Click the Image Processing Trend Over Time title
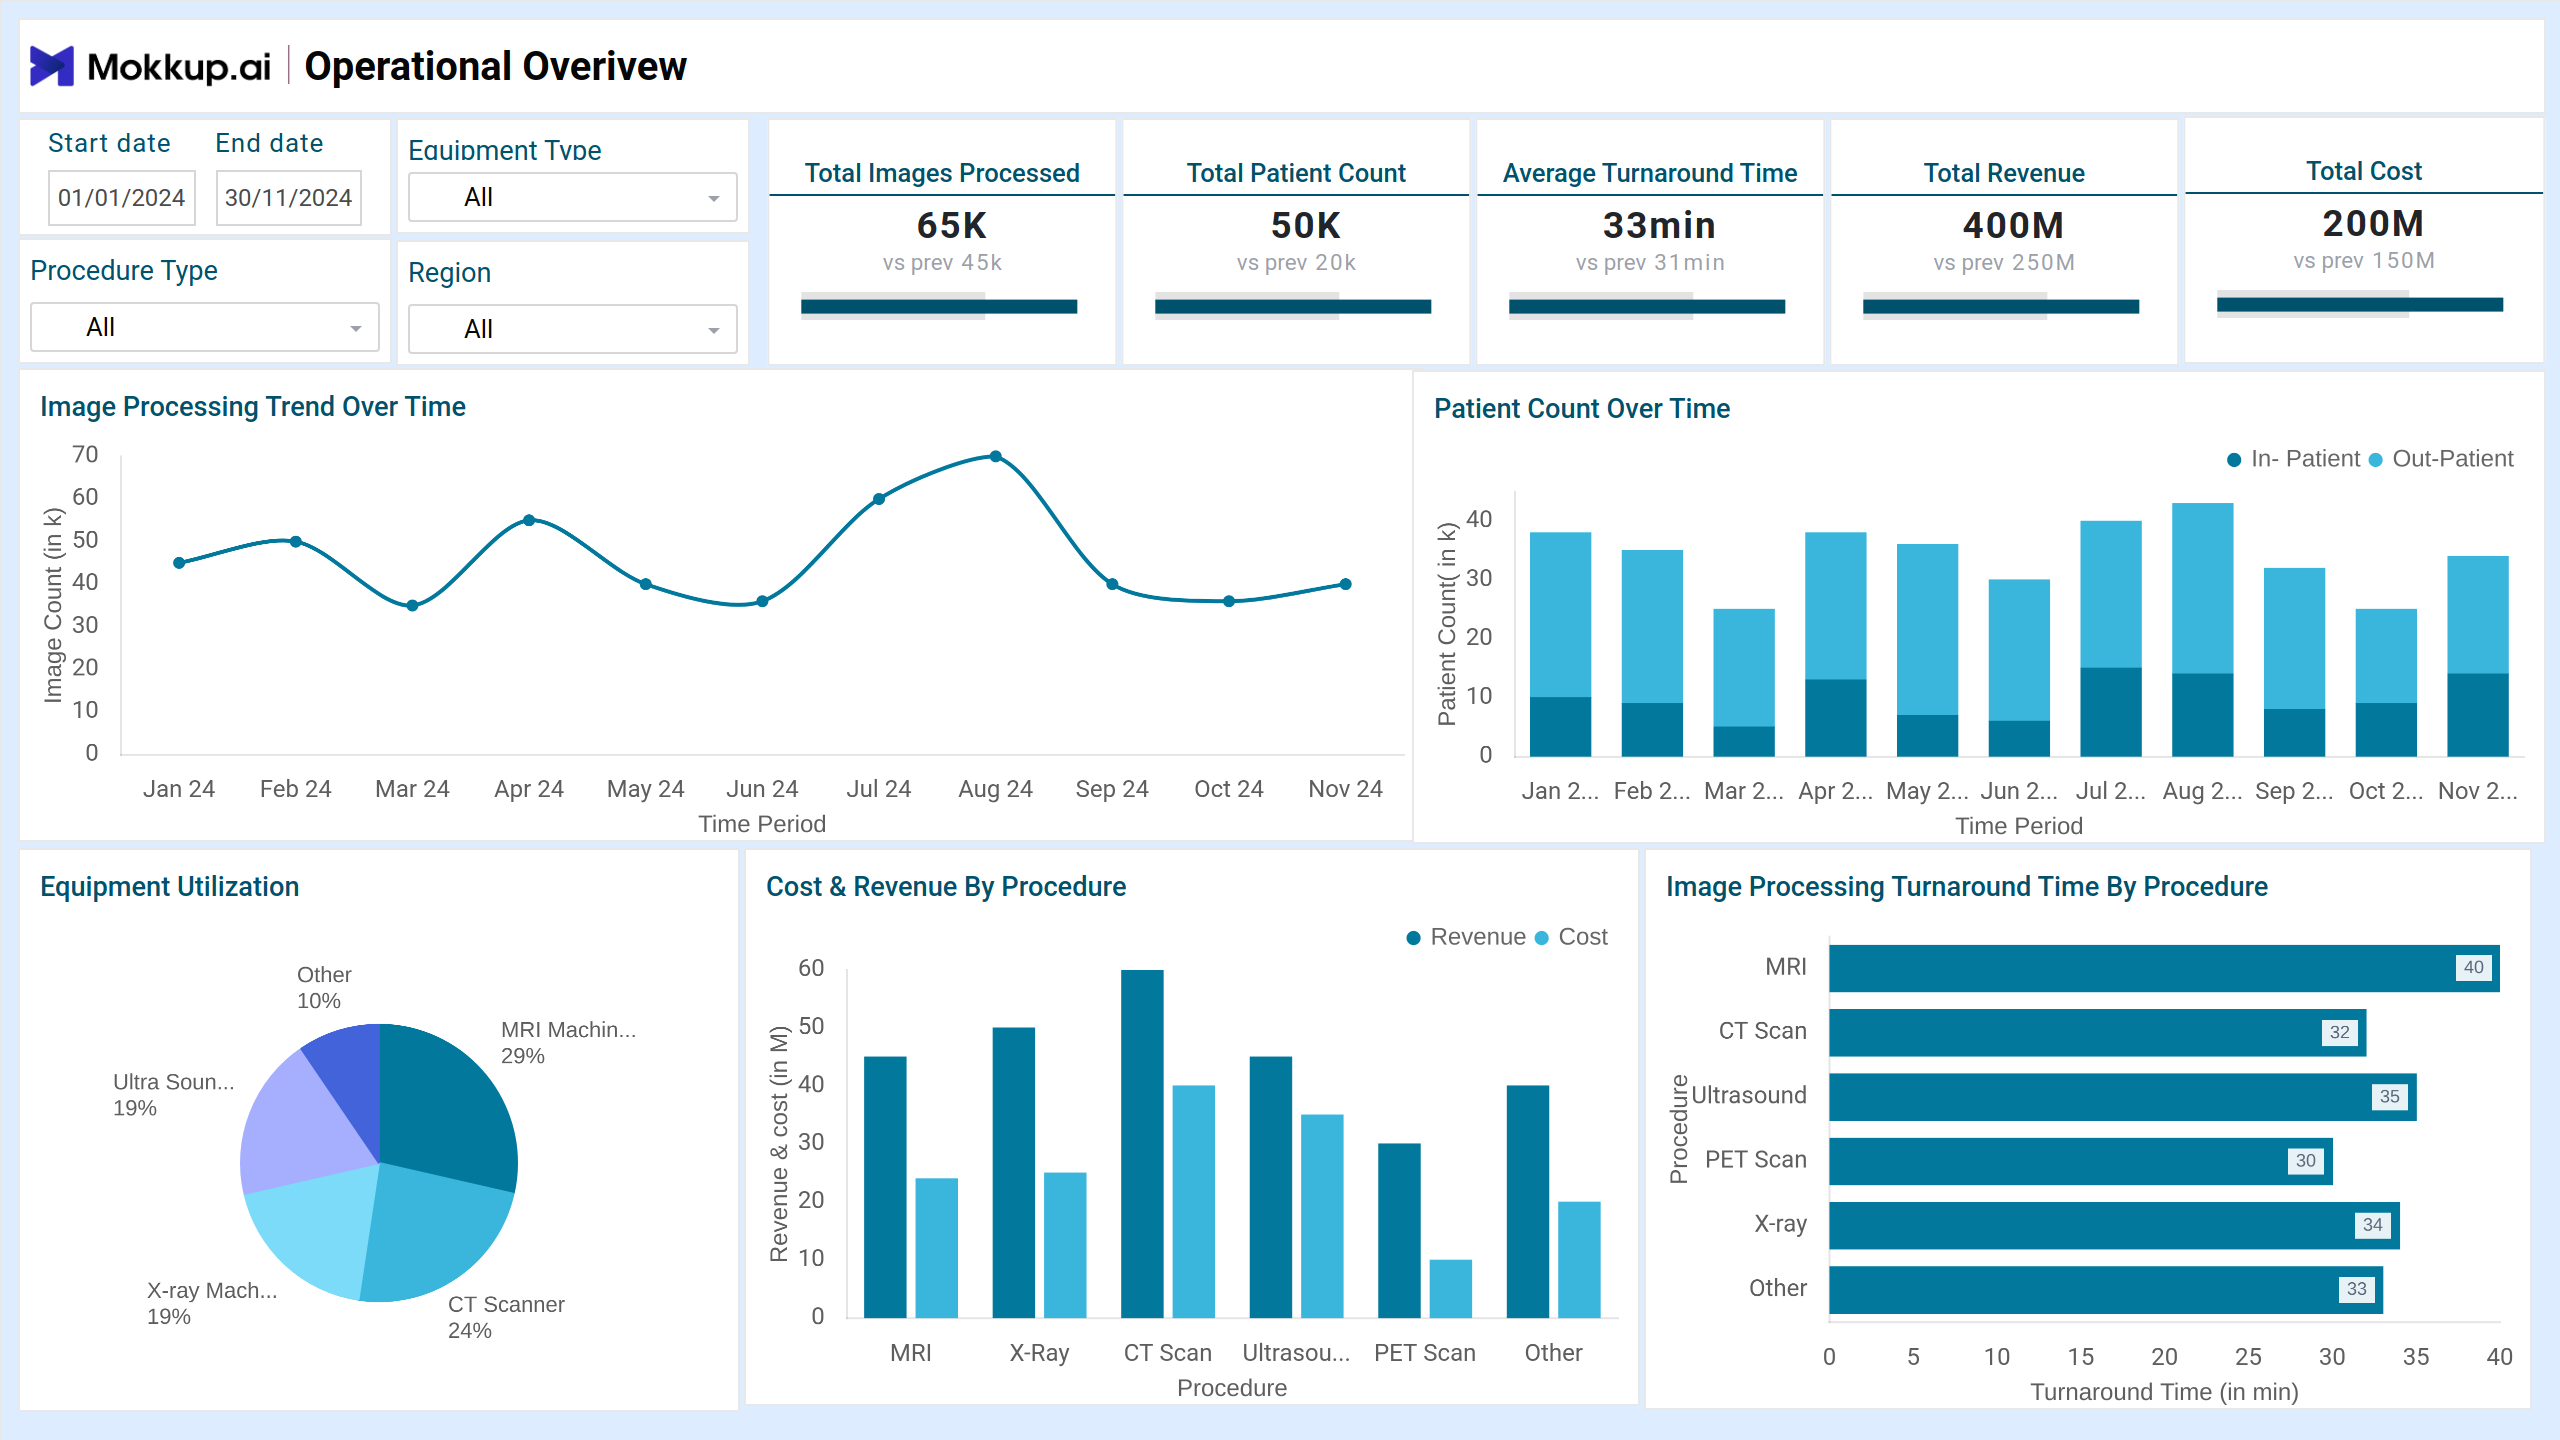 253,407
